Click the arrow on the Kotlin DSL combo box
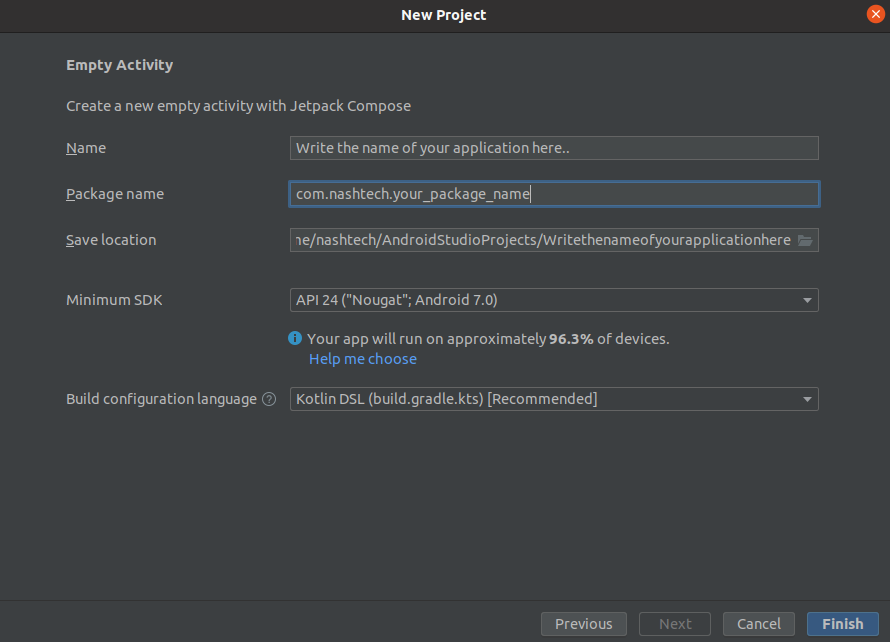This screenshot has width=890, height=642. pos(807,399)
